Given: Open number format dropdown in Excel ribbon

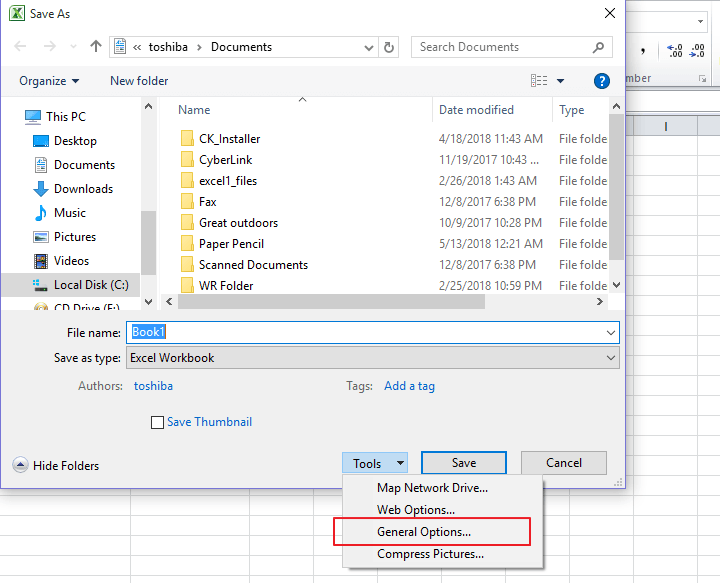Looking at the screenshot, I should coord(700,22).
